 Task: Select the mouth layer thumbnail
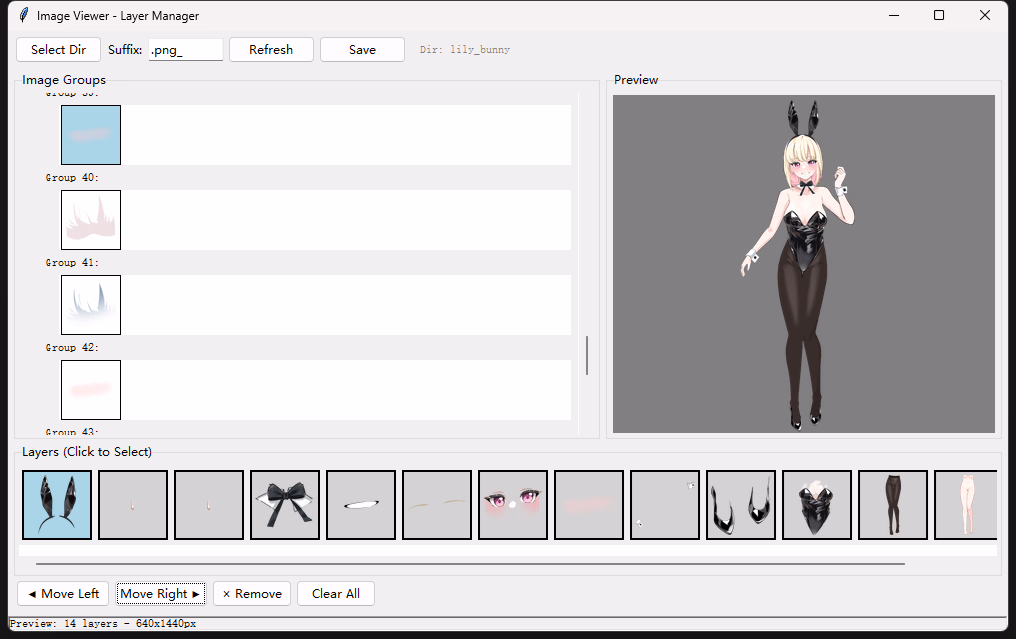(x=361, y=505)
